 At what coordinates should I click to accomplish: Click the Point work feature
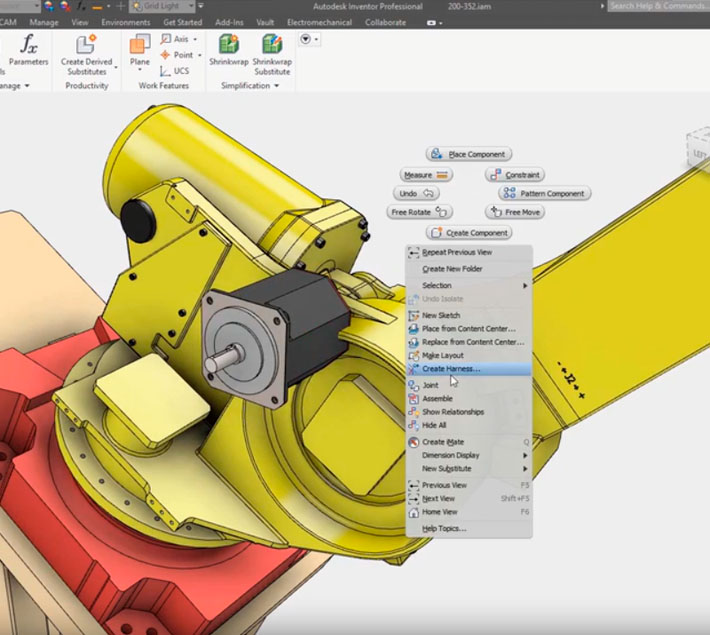click(x=176, y=55)
